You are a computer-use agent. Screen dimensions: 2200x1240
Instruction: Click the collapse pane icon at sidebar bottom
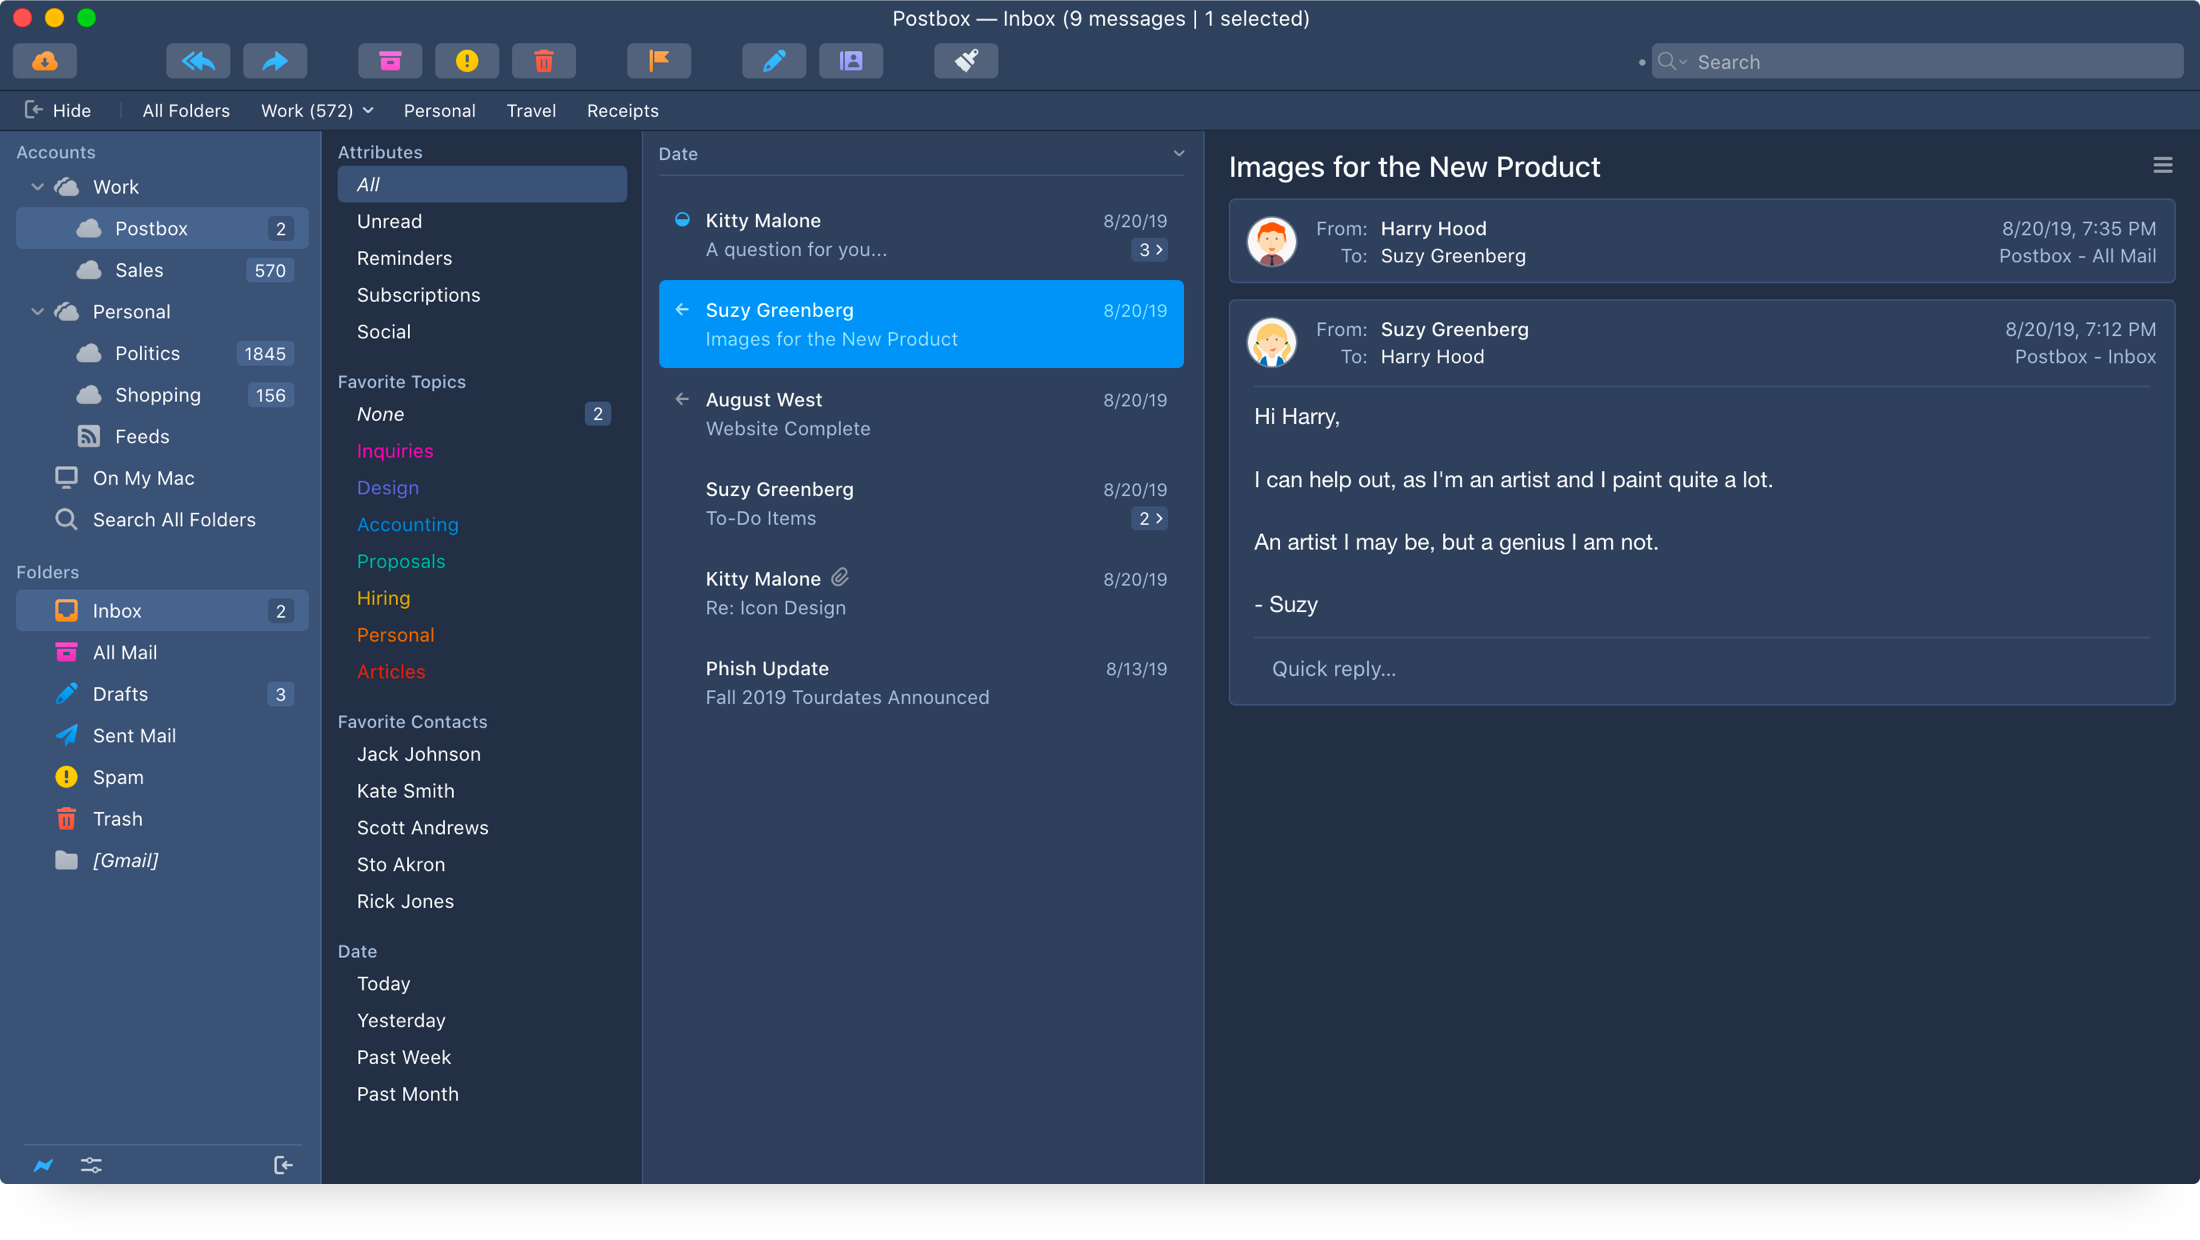[283, 1165]
